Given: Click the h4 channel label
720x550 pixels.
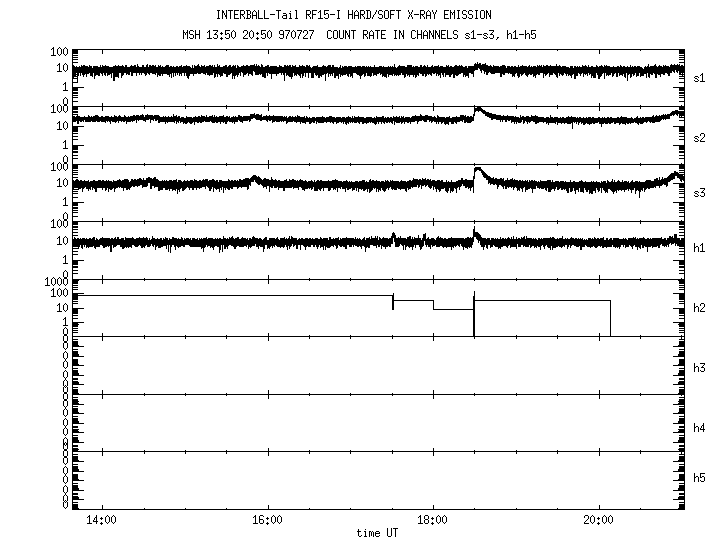Looking at the screenshot, I should (699, 428).
